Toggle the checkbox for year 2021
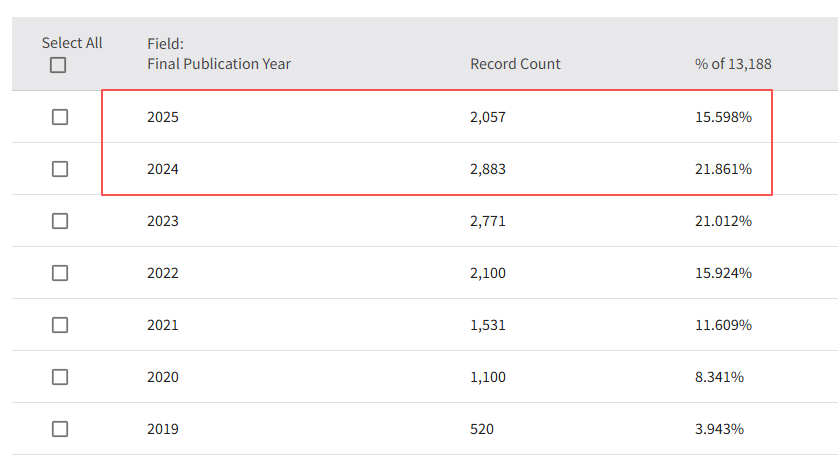838x456 pixels. click(60, 325)
